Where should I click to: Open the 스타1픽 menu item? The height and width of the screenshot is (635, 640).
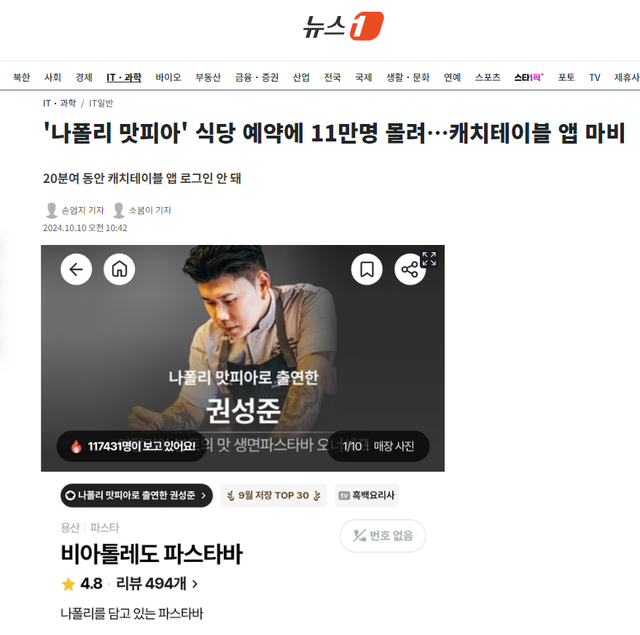tap(529, 77)
